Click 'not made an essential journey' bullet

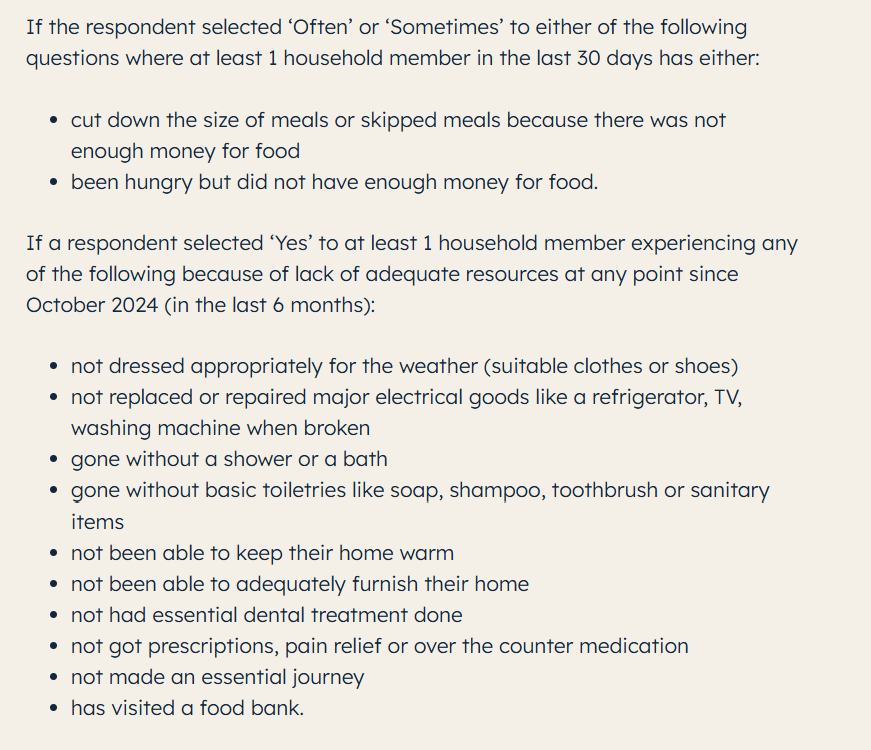217,677
